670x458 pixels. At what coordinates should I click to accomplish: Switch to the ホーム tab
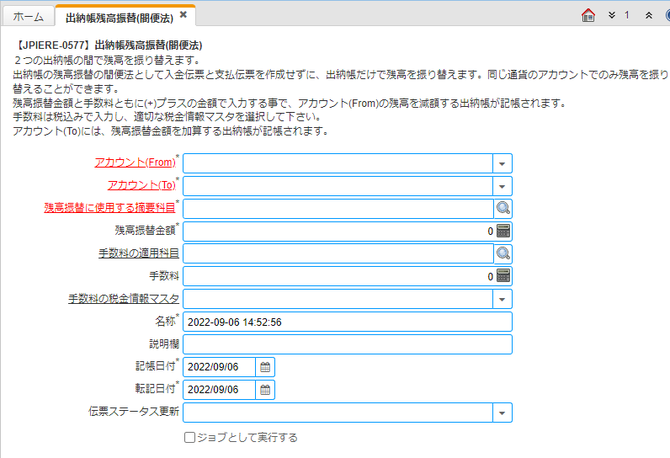coord(28,17)
